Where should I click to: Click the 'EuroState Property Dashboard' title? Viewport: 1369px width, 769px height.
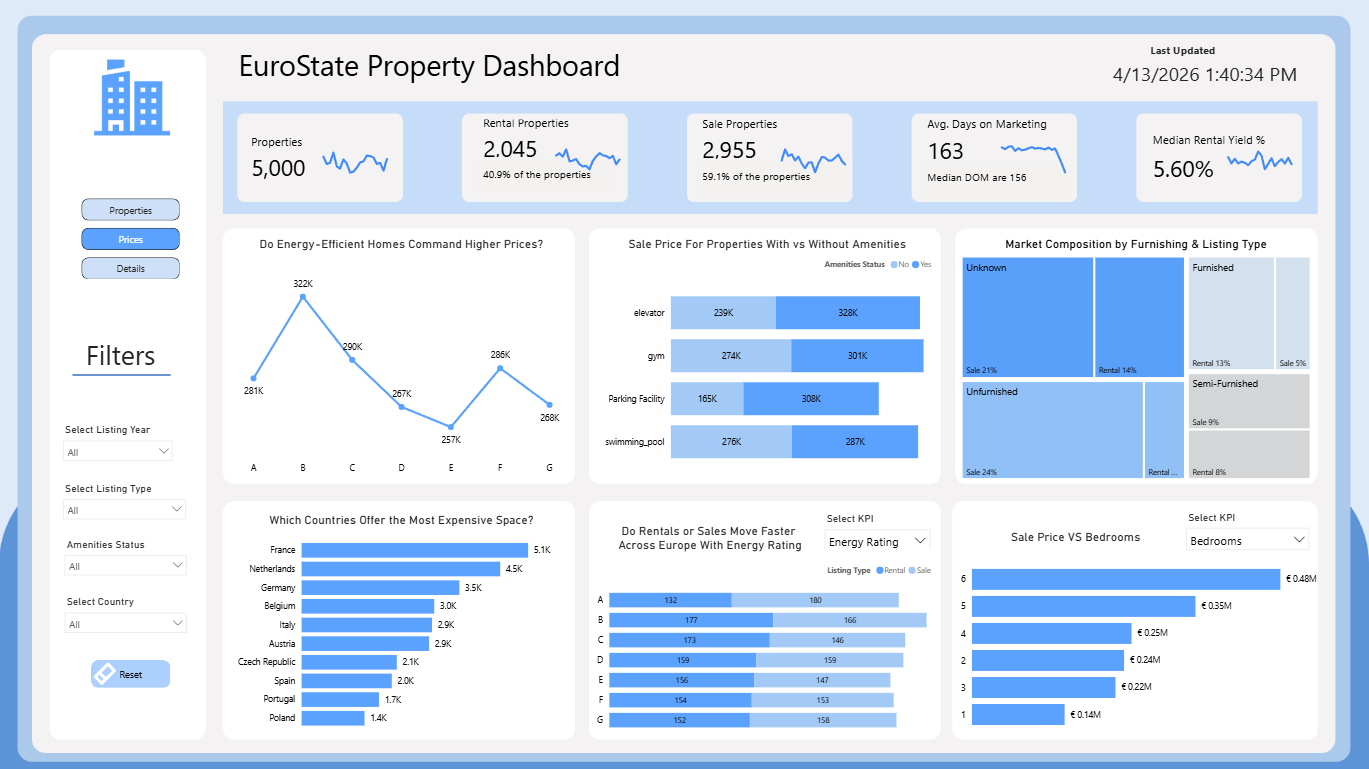point(429,67)
